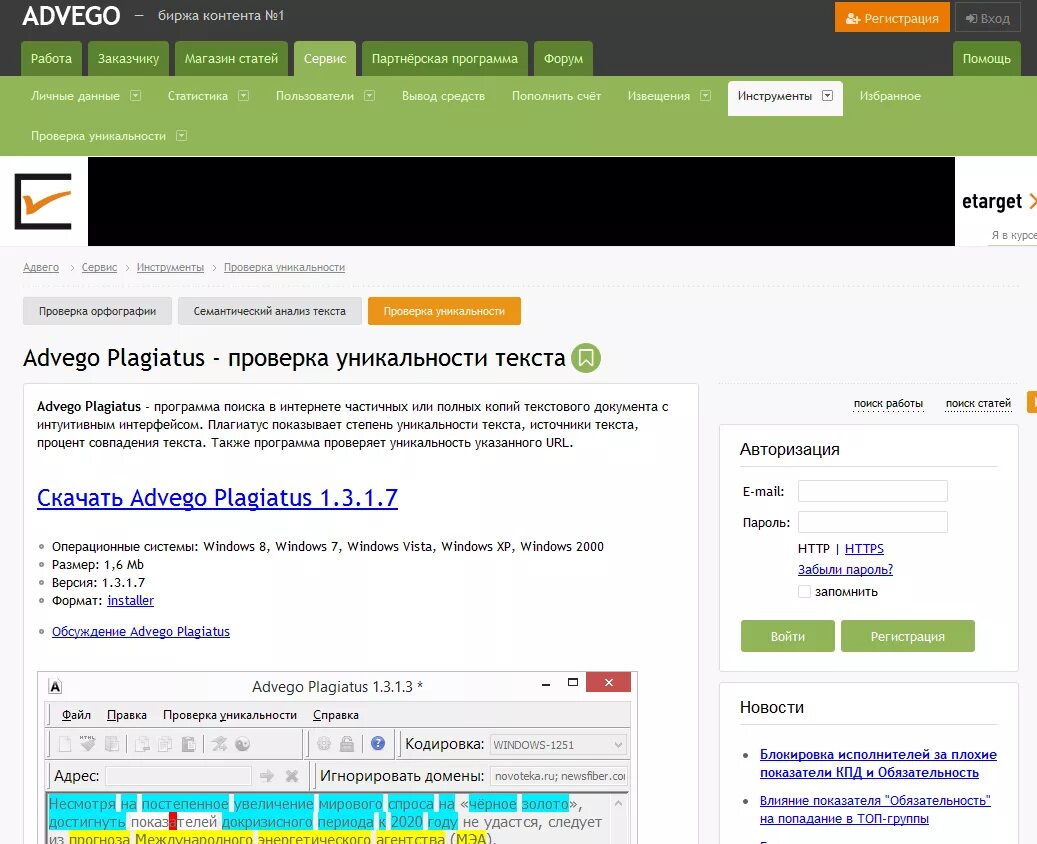The width and height of the screenshot is (1037, 844).
Task: Open the Работа tab
Action: (x=51, y=58)
